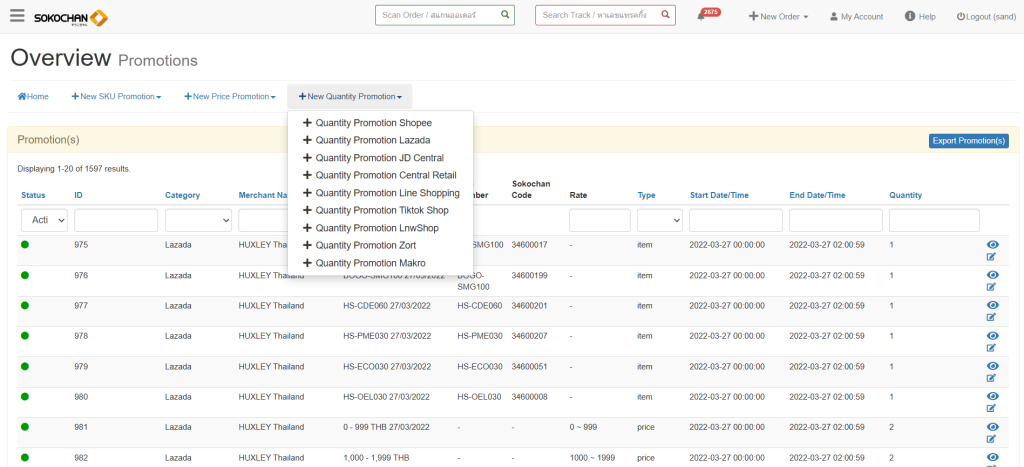Log out of the sand account
The width and height of the screenshot is (1024, 467).
click(x=986, y=17)
